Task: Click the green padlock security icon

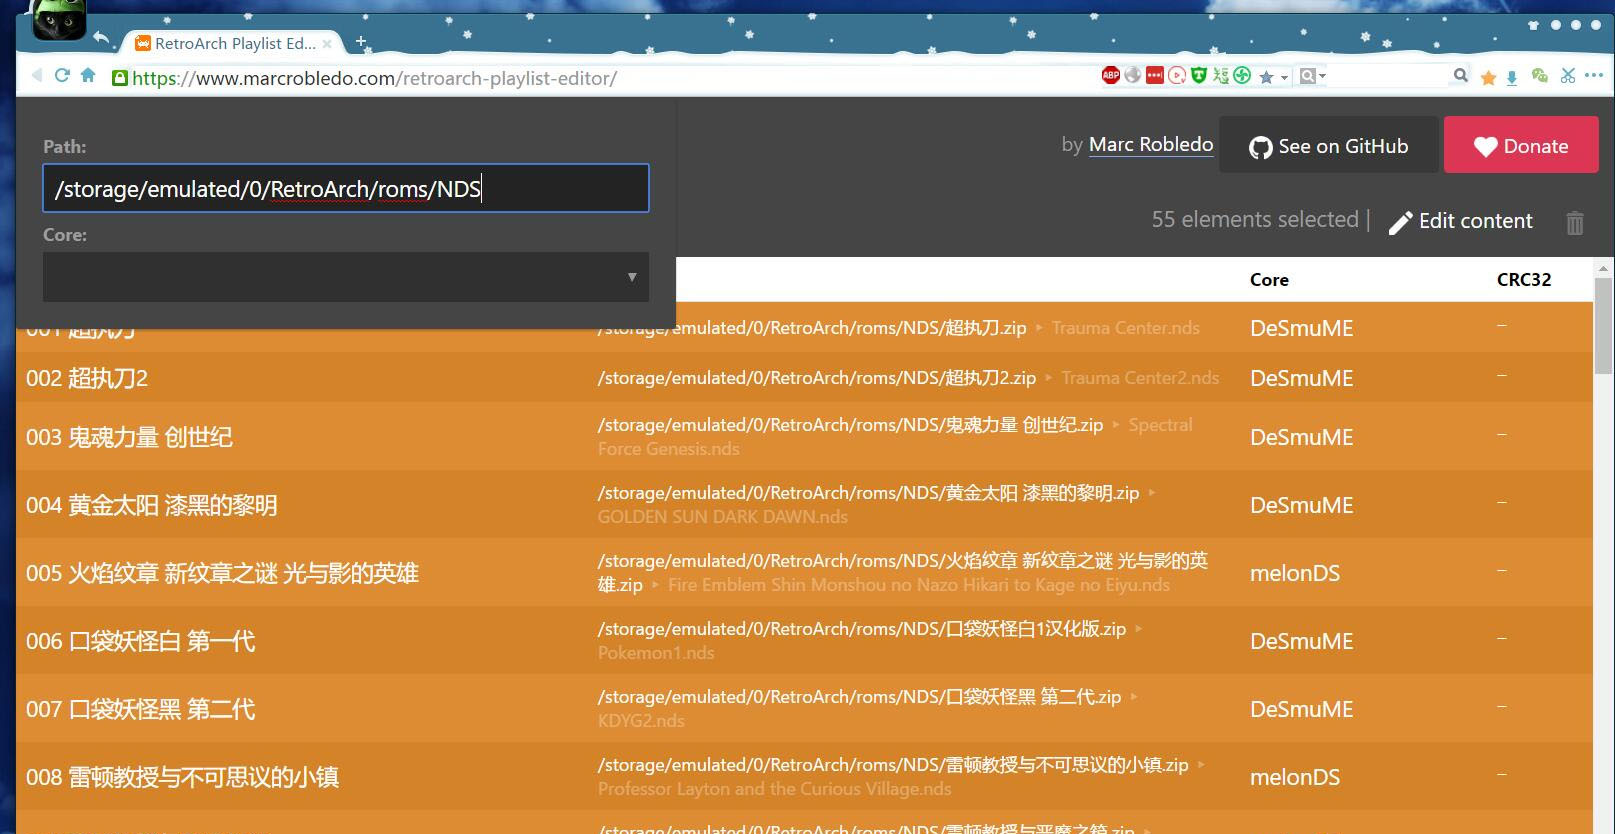Action: coord(120,78)
